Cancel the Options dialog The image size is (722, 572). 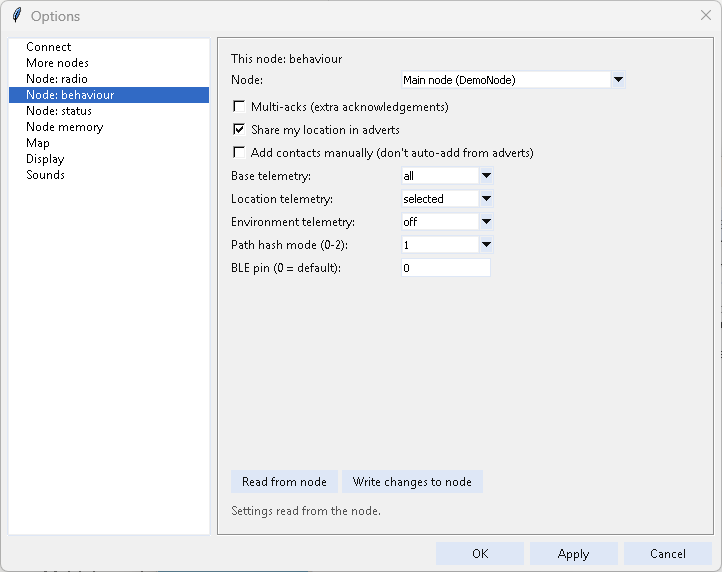point(668,554)
